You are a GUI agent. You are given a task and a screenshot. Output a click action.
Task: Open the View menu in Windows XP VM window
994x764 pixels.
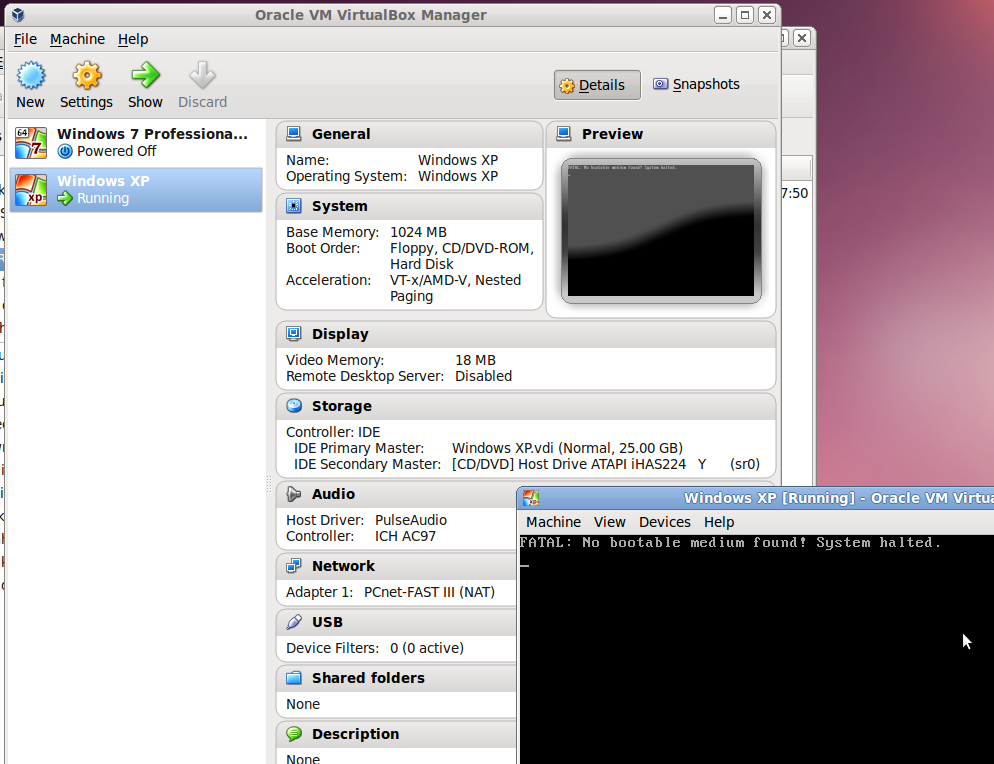(610, 522)
